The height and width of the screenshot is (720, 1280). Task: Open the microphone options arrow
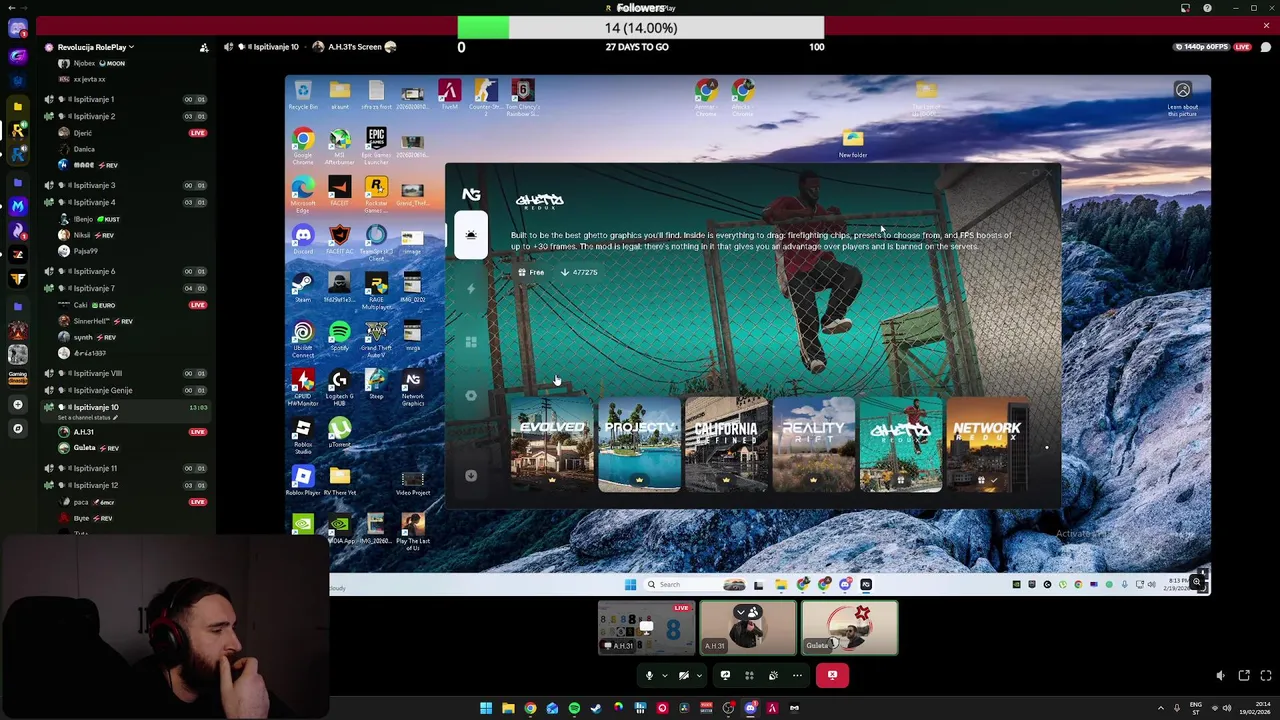coord(665,676)
